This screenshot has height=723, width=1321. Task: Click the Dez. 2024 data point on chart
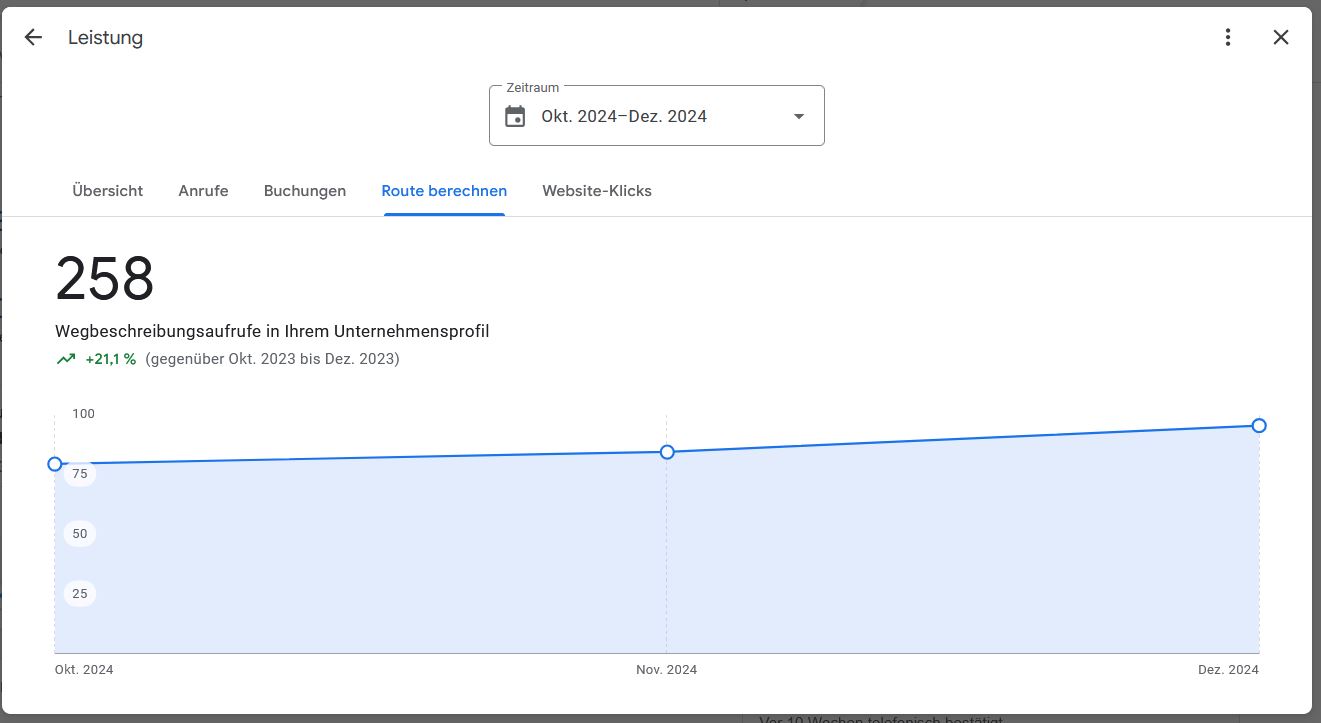(1259, 426)
